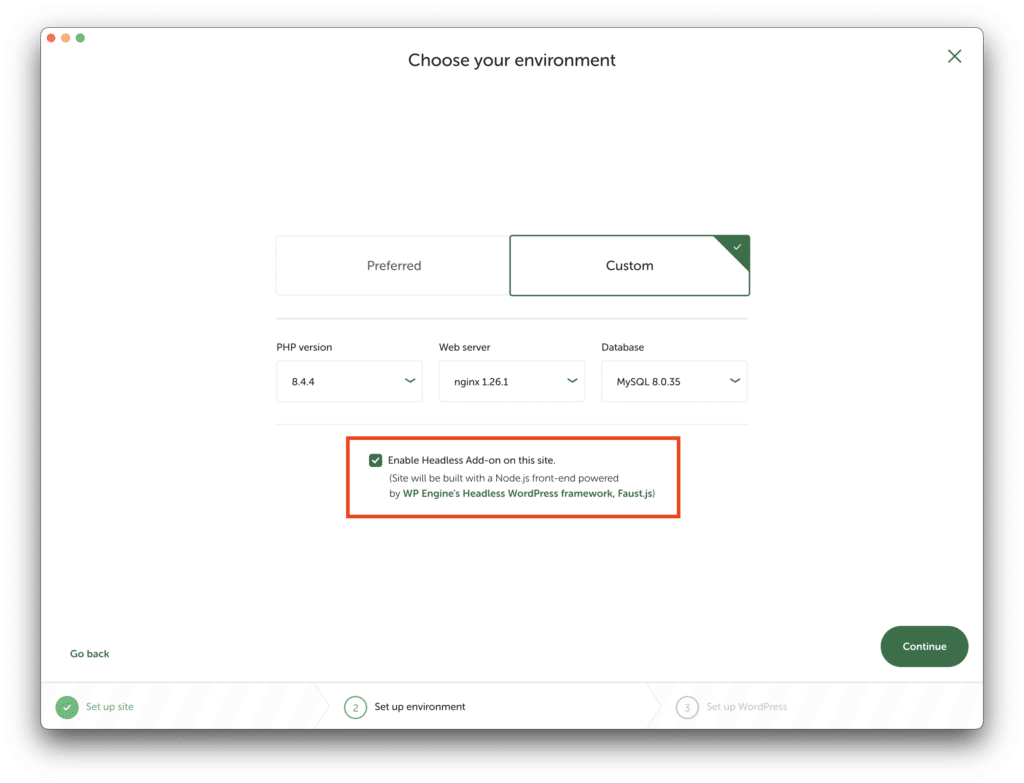Click the step 2 circle icon
The height and width of the screenshot is (783, 1024).
coord(355,707)
